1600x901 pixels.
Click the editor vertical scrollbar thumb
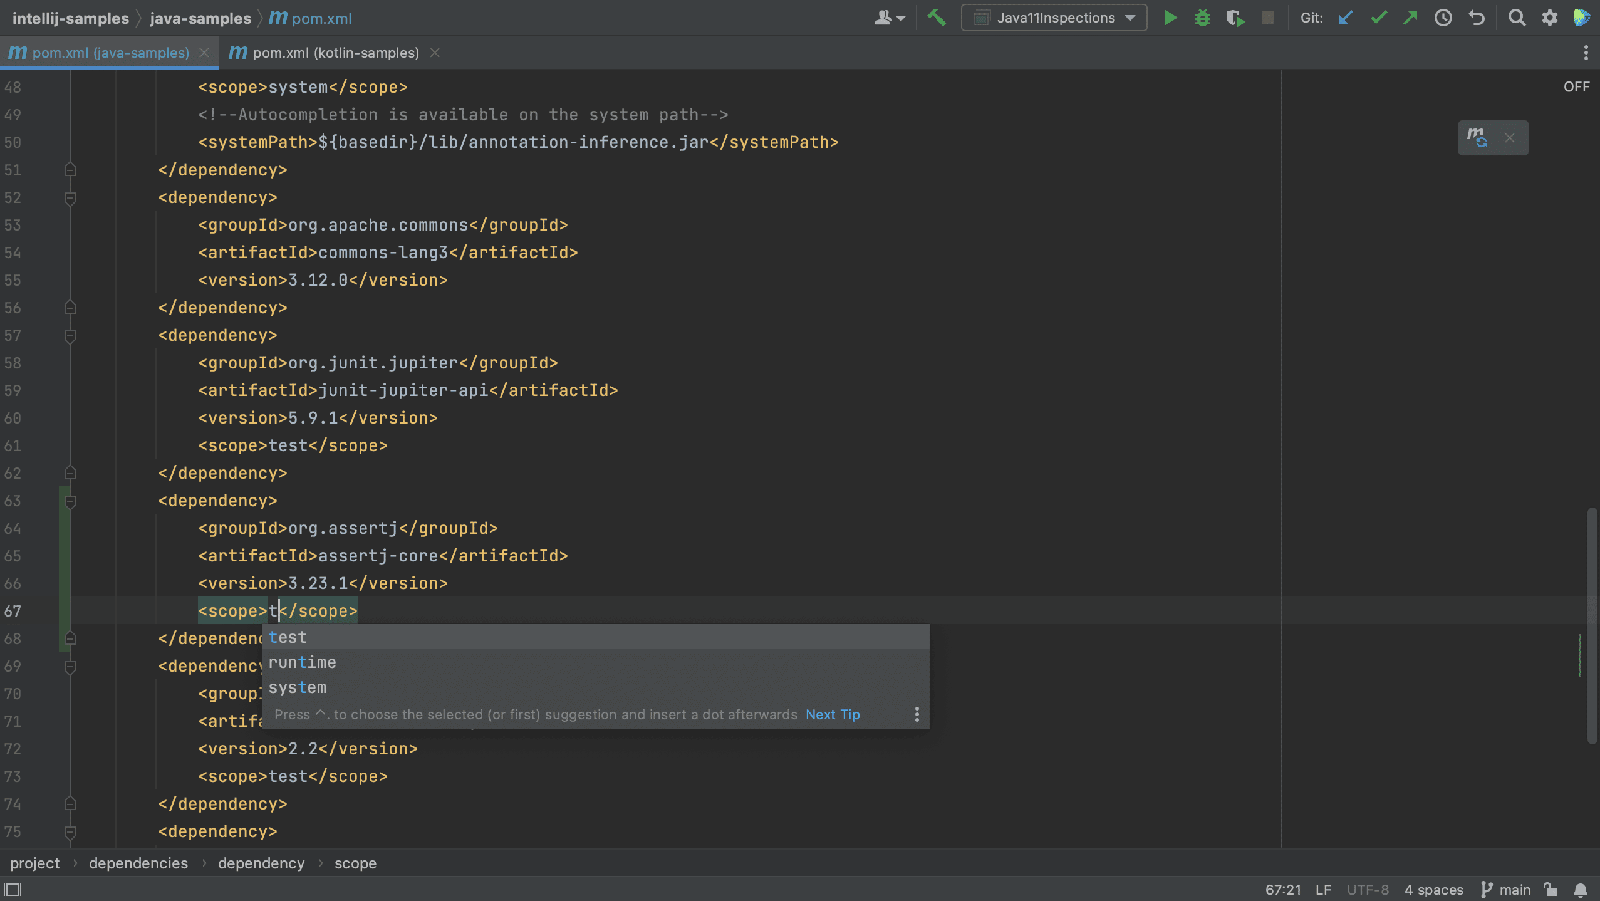pyautogui.click(x=1591, y=626)
